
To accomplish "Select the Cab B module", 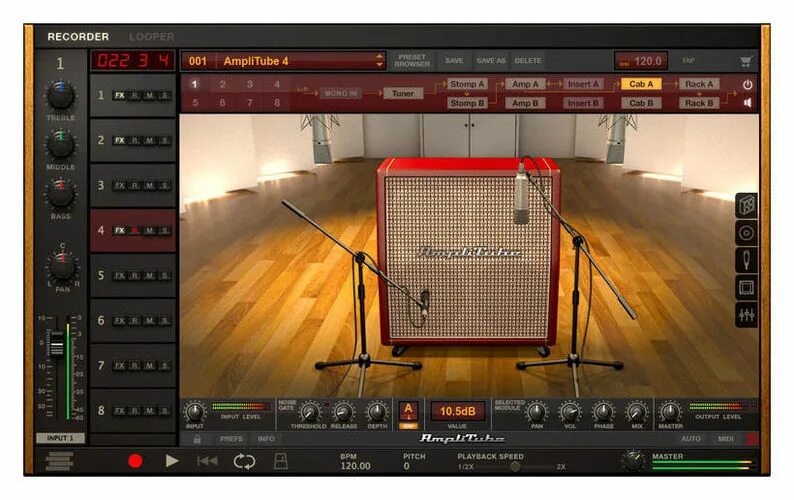I will pyautogui.click(x=641, y=103).
